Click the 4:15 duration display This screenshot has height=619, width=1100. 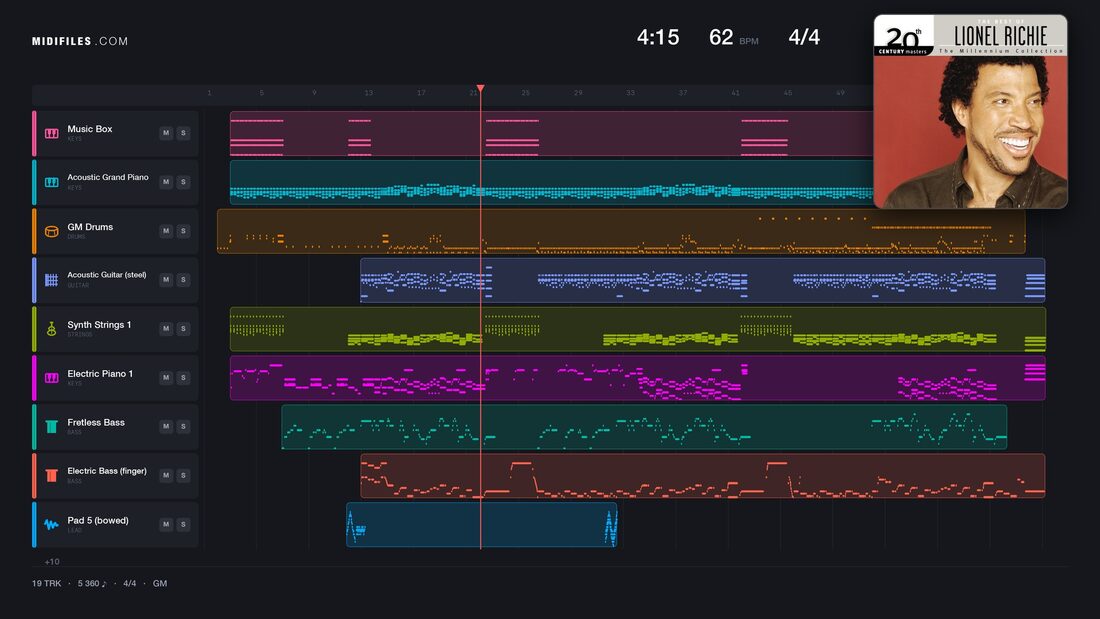pos(658,37)
